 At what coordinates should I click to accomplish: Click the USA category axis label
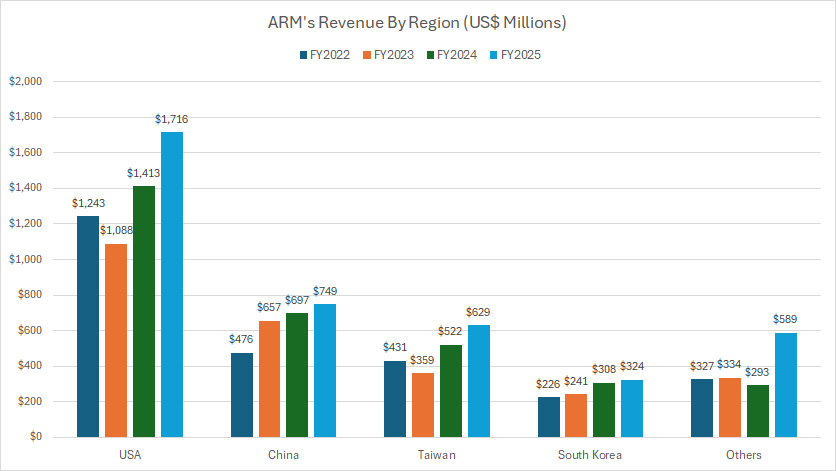[130, 455]
